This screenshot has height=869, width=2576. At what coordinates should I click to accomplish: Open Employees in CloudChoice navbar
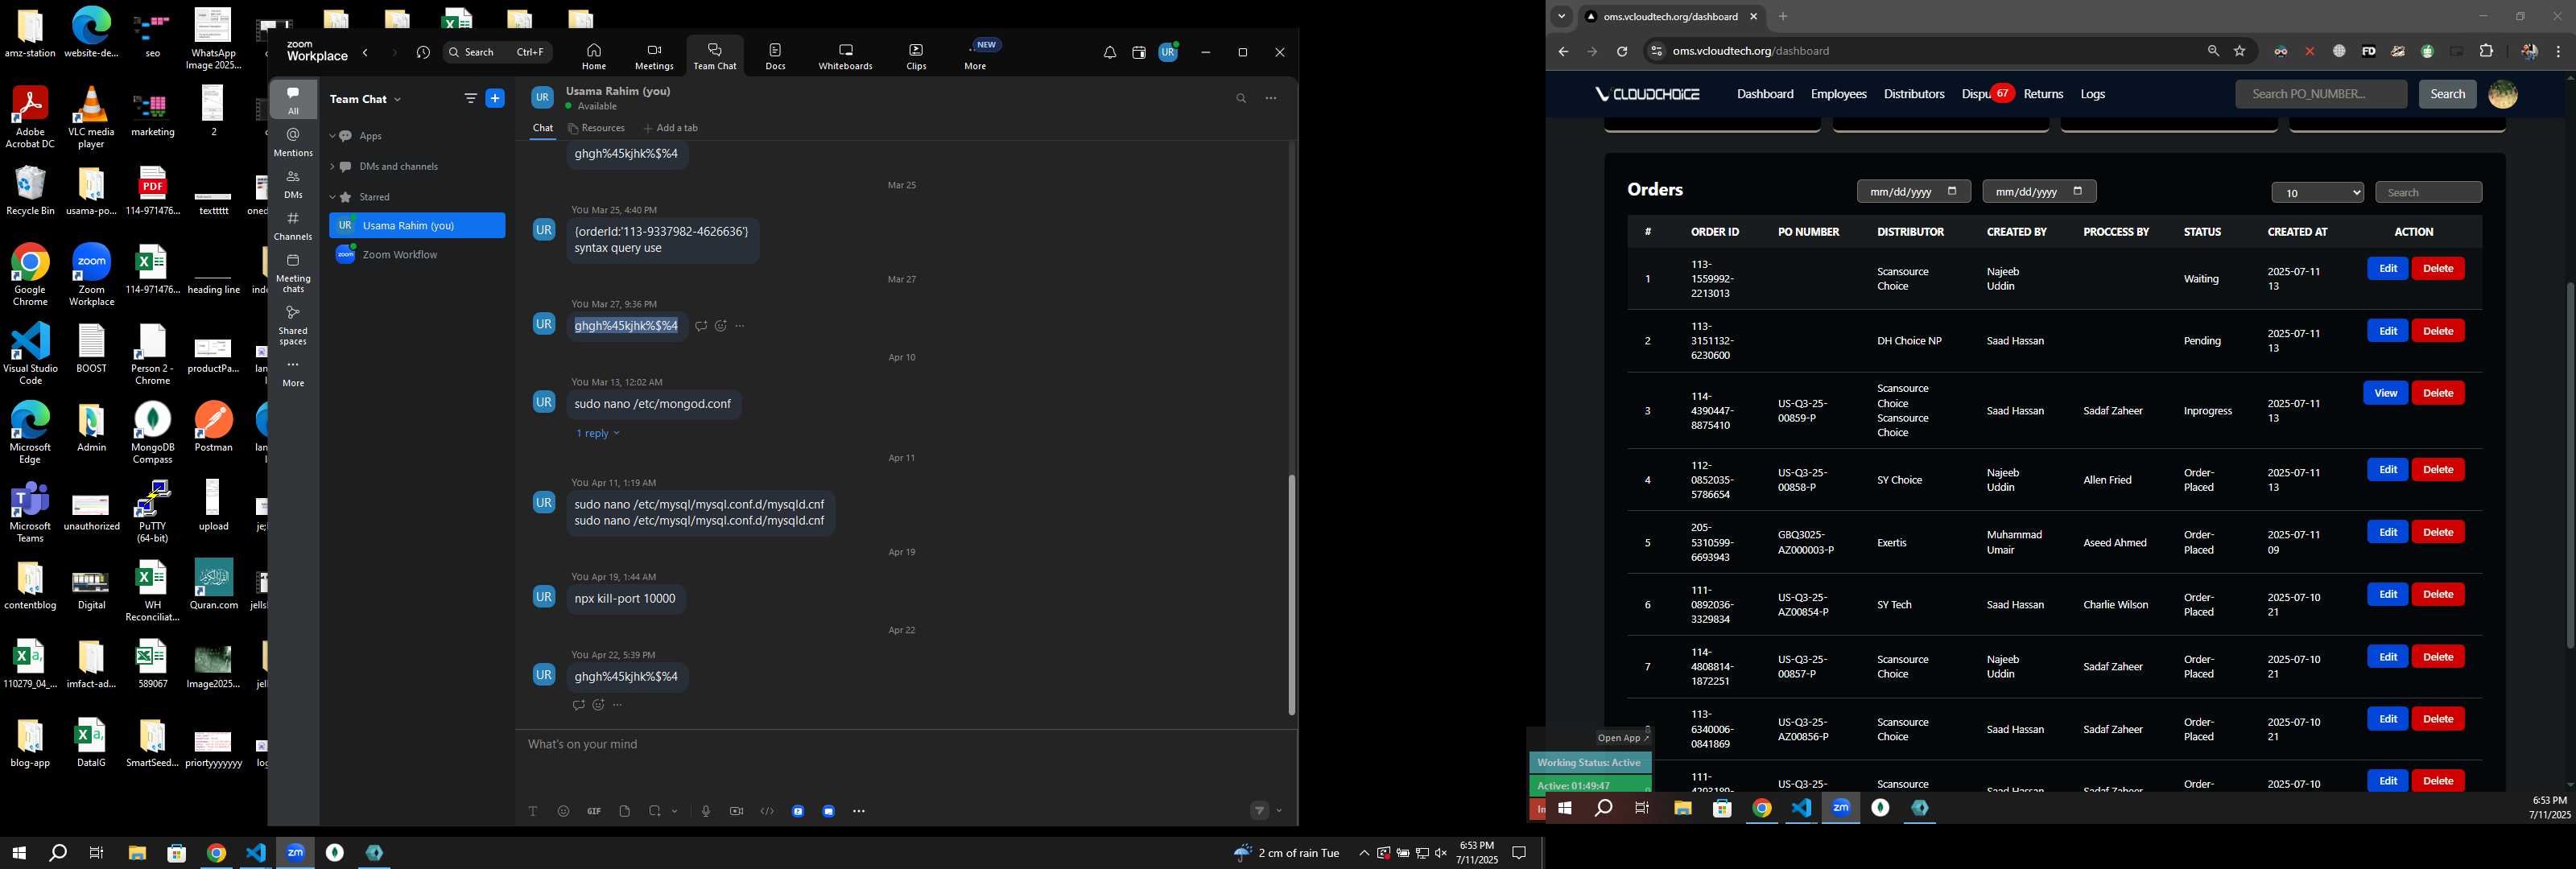1838,94
